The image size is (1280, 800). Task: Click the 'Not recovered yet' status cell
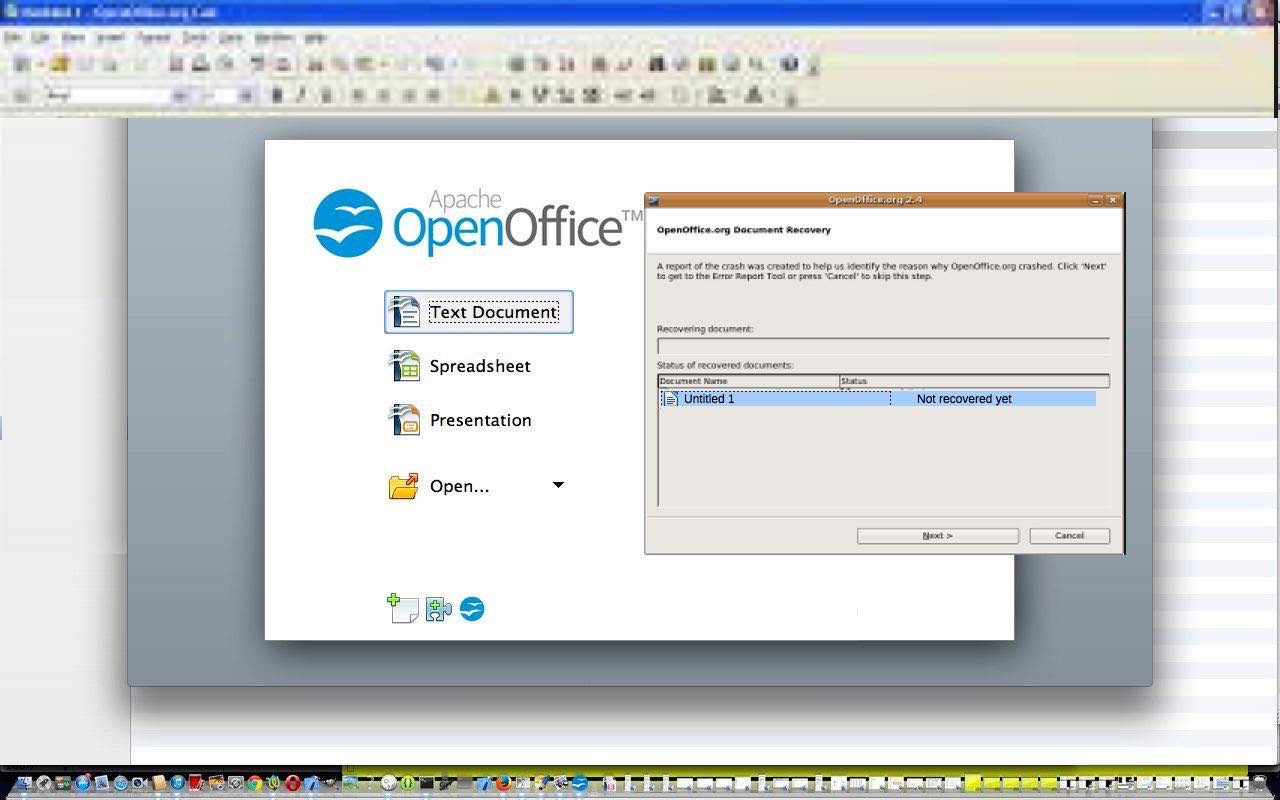click(x=964, y=399)
